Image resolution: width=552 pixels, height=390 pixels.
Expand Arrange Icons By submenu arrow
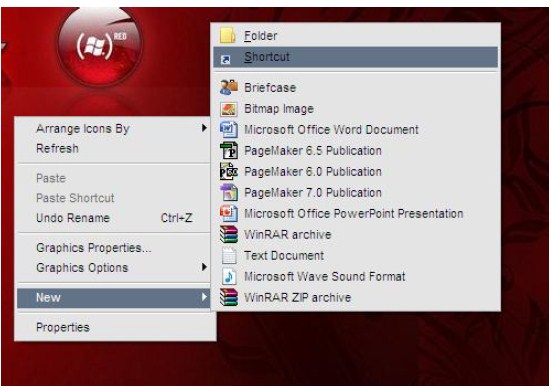coord(204,128)
